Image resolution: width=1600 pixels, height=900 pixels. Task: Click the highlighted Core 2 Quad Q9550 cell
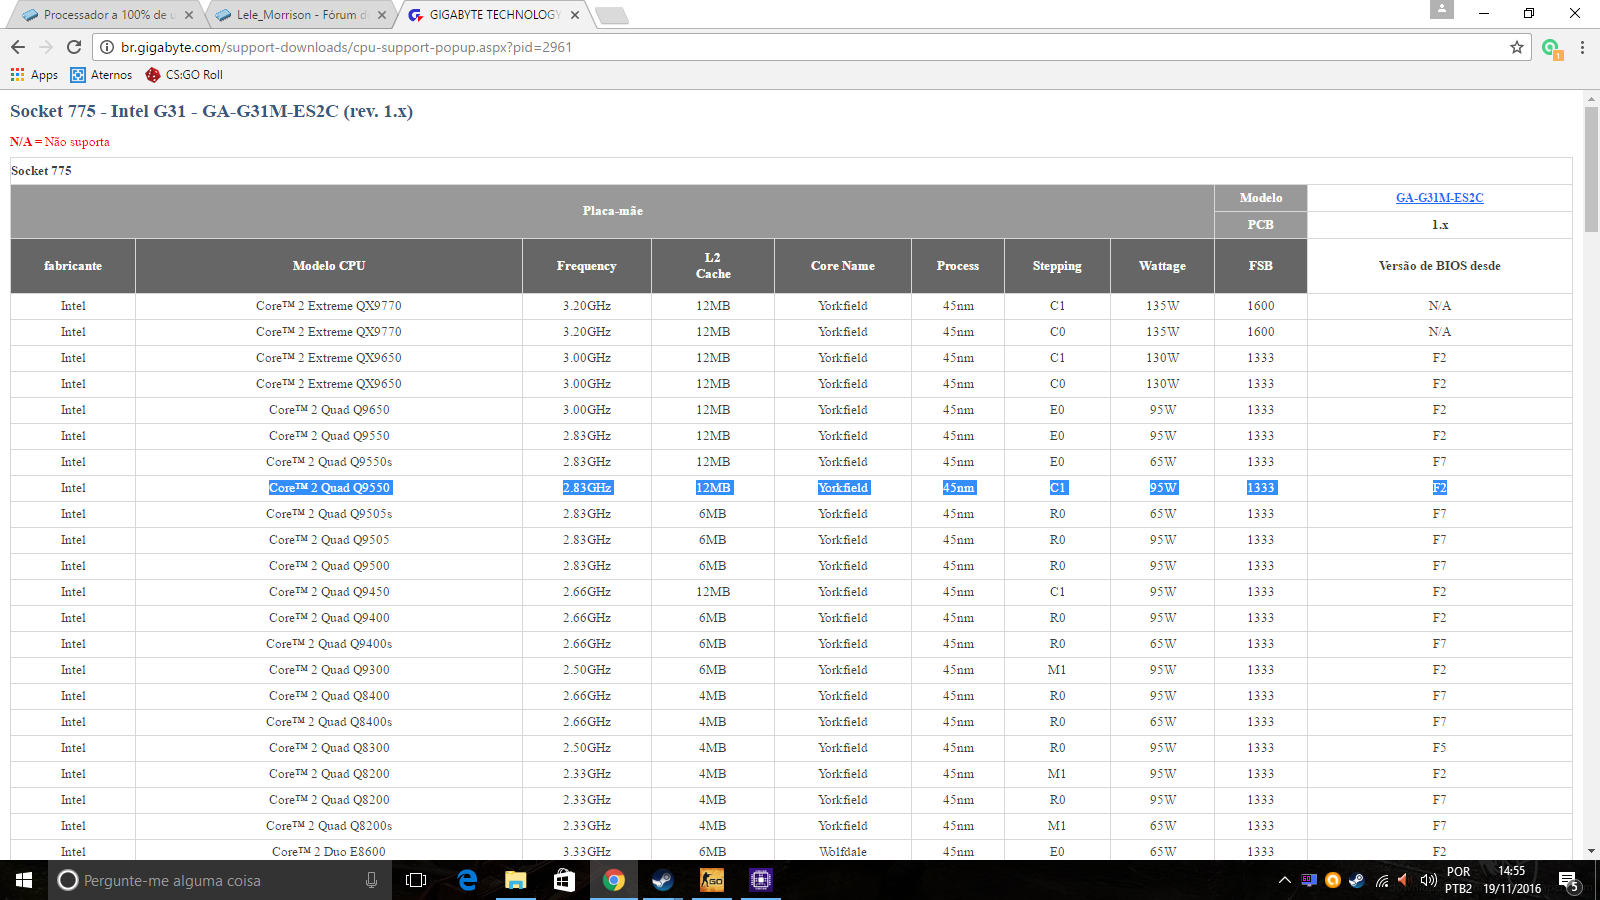[x=330, y=488]
